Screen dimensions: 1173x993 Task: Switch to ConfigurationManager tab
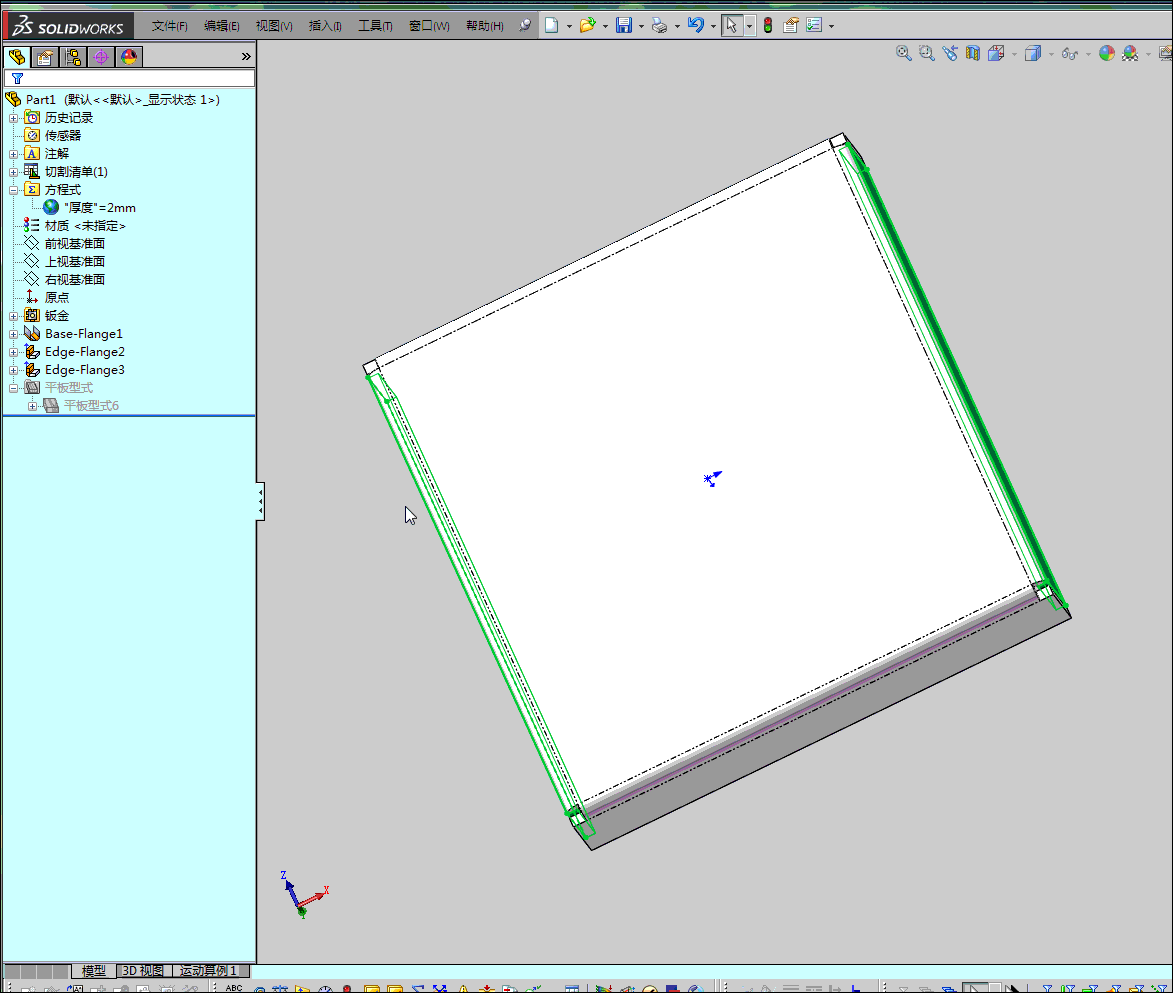coord(73,57)
